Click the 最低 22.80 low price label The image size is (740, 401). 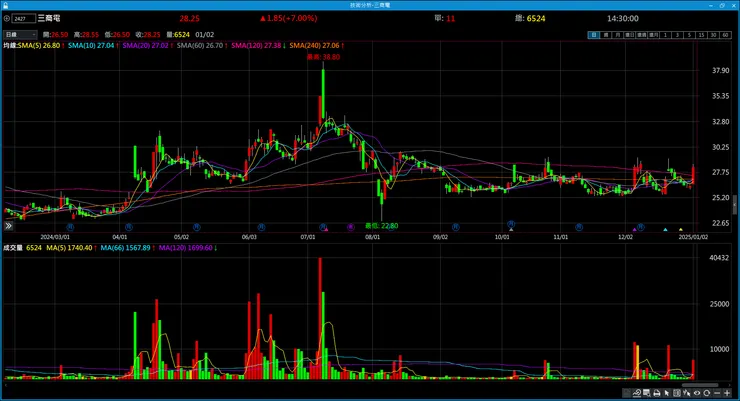pyautogui.click(x=381, y=226)
